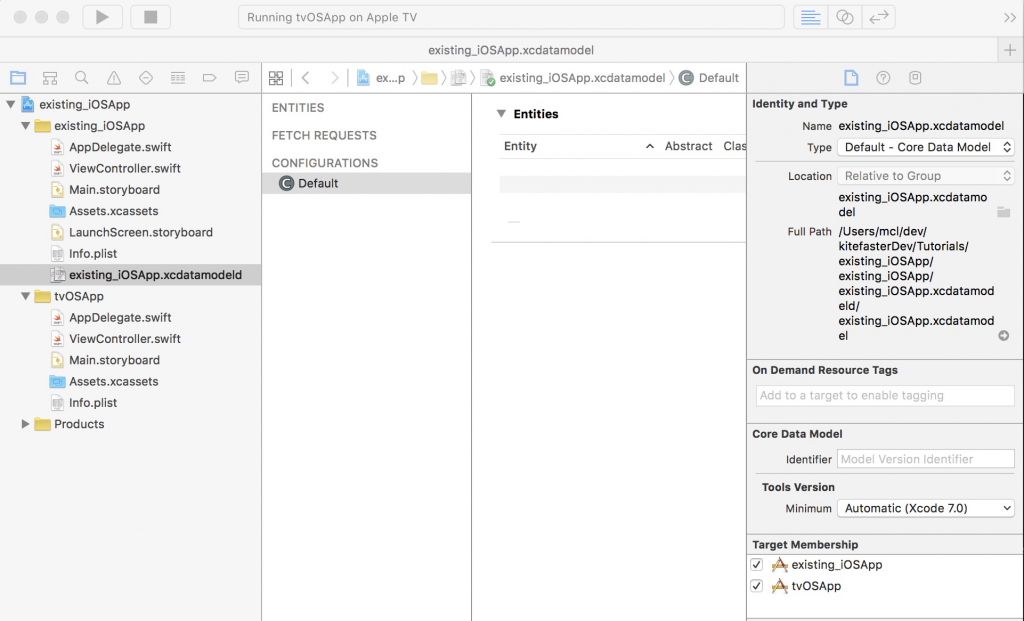Toggle tvOSApp target membership checkbox

coord(756,586)
